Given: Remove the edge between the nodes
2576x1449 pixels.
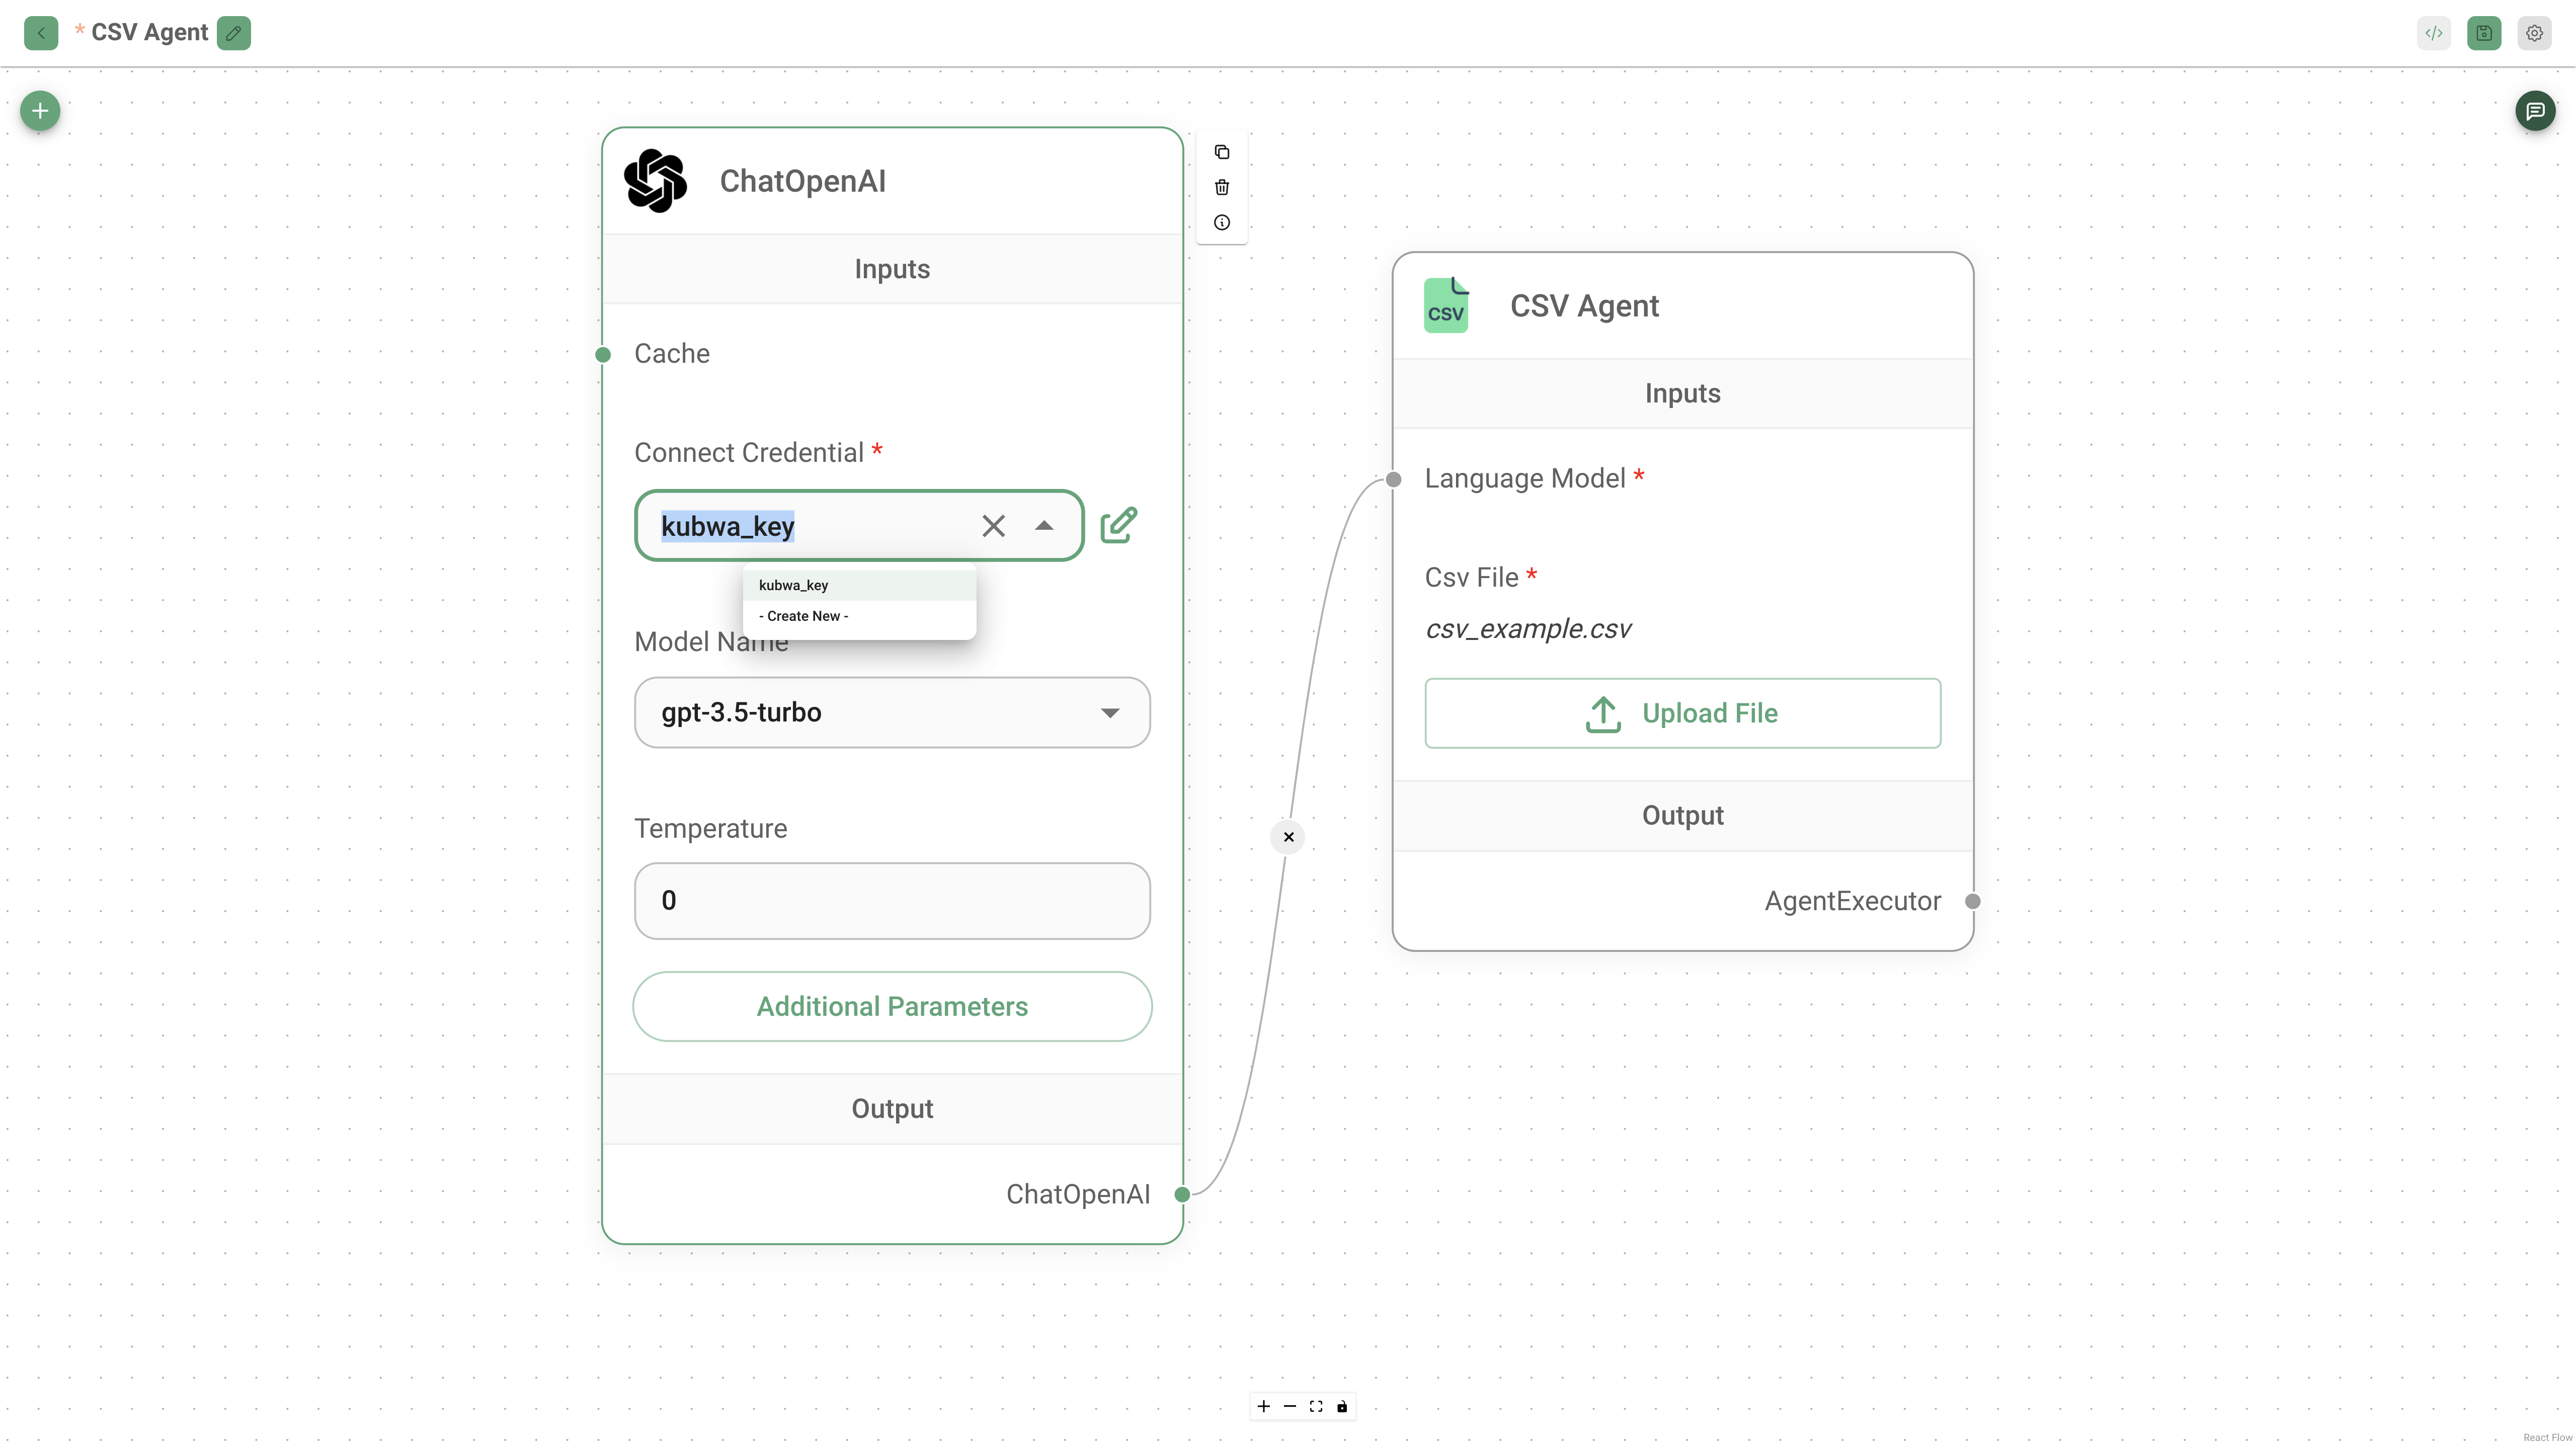Looking at the screenshot, I should tap(1288, 837).
